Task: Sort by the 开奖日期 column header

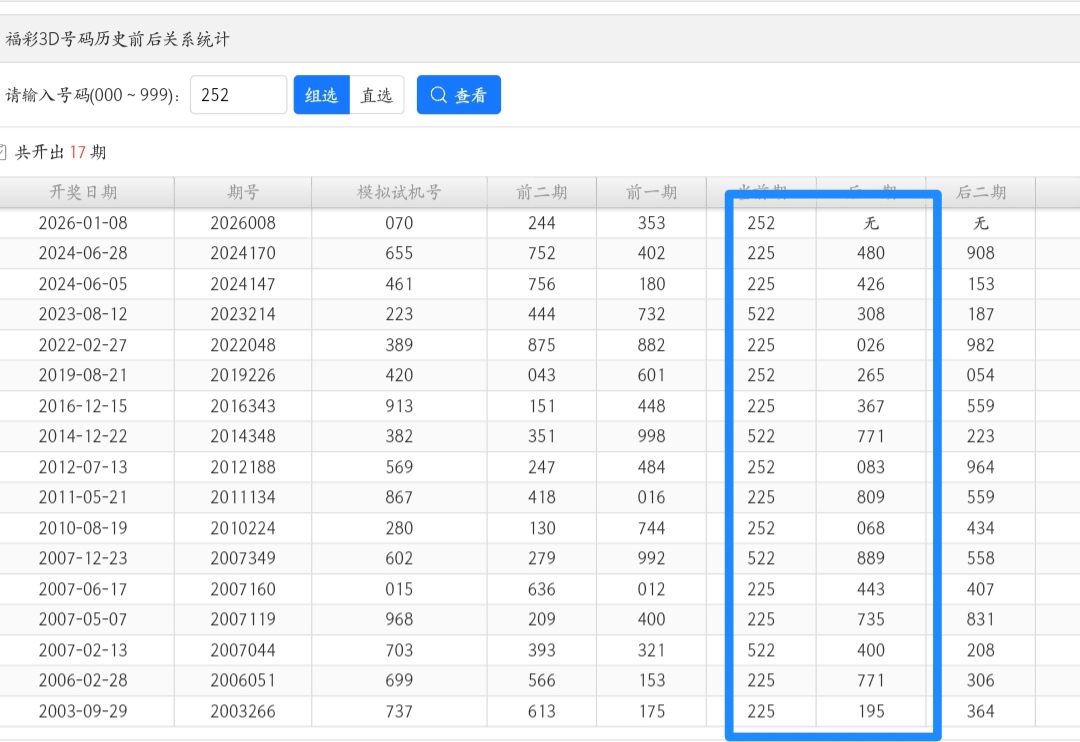Action: tap(83, 192)
